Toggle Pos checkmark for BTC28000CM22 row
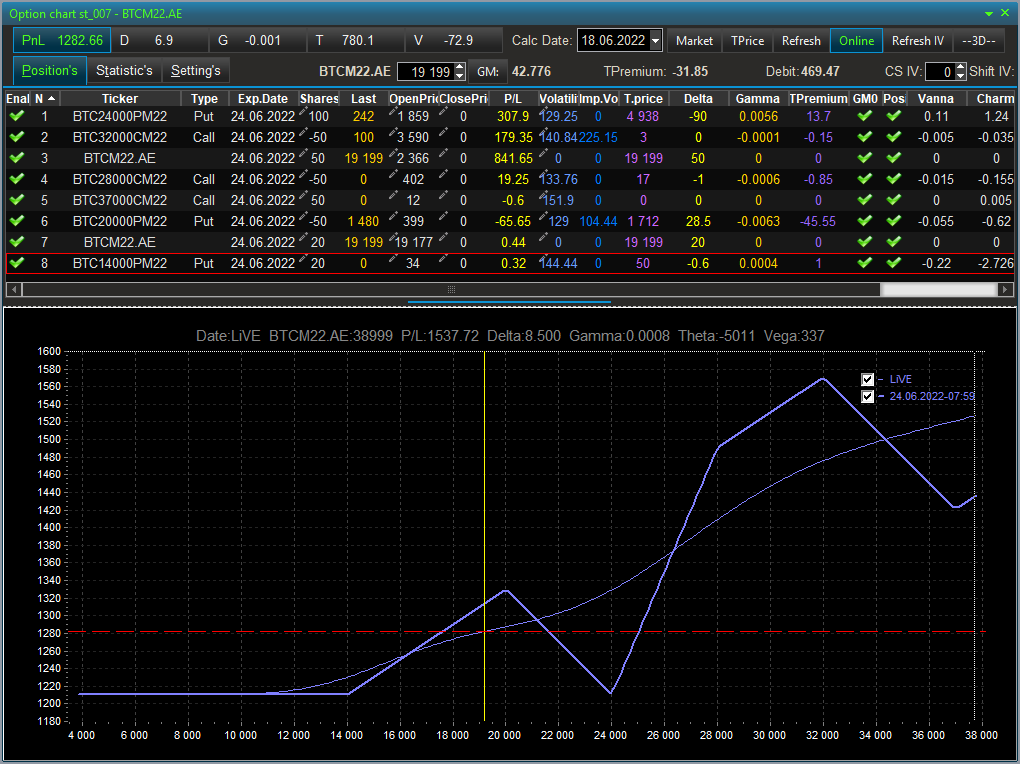The height and width of the screenshot is (764, 1020). [894, 179]
